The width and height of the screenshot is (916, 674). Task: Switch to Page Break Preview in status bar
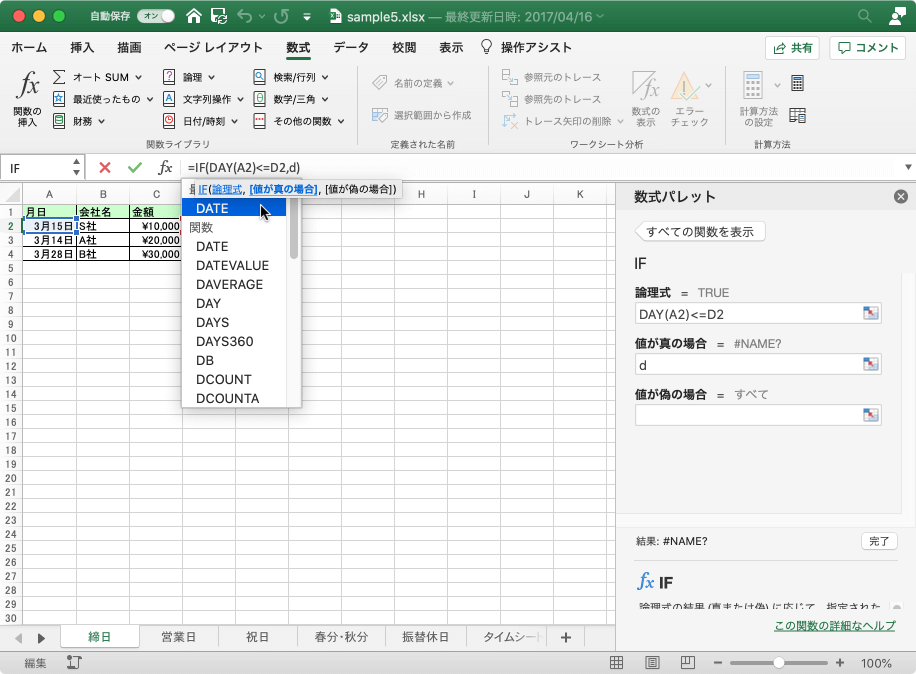(x=688, y=663)
